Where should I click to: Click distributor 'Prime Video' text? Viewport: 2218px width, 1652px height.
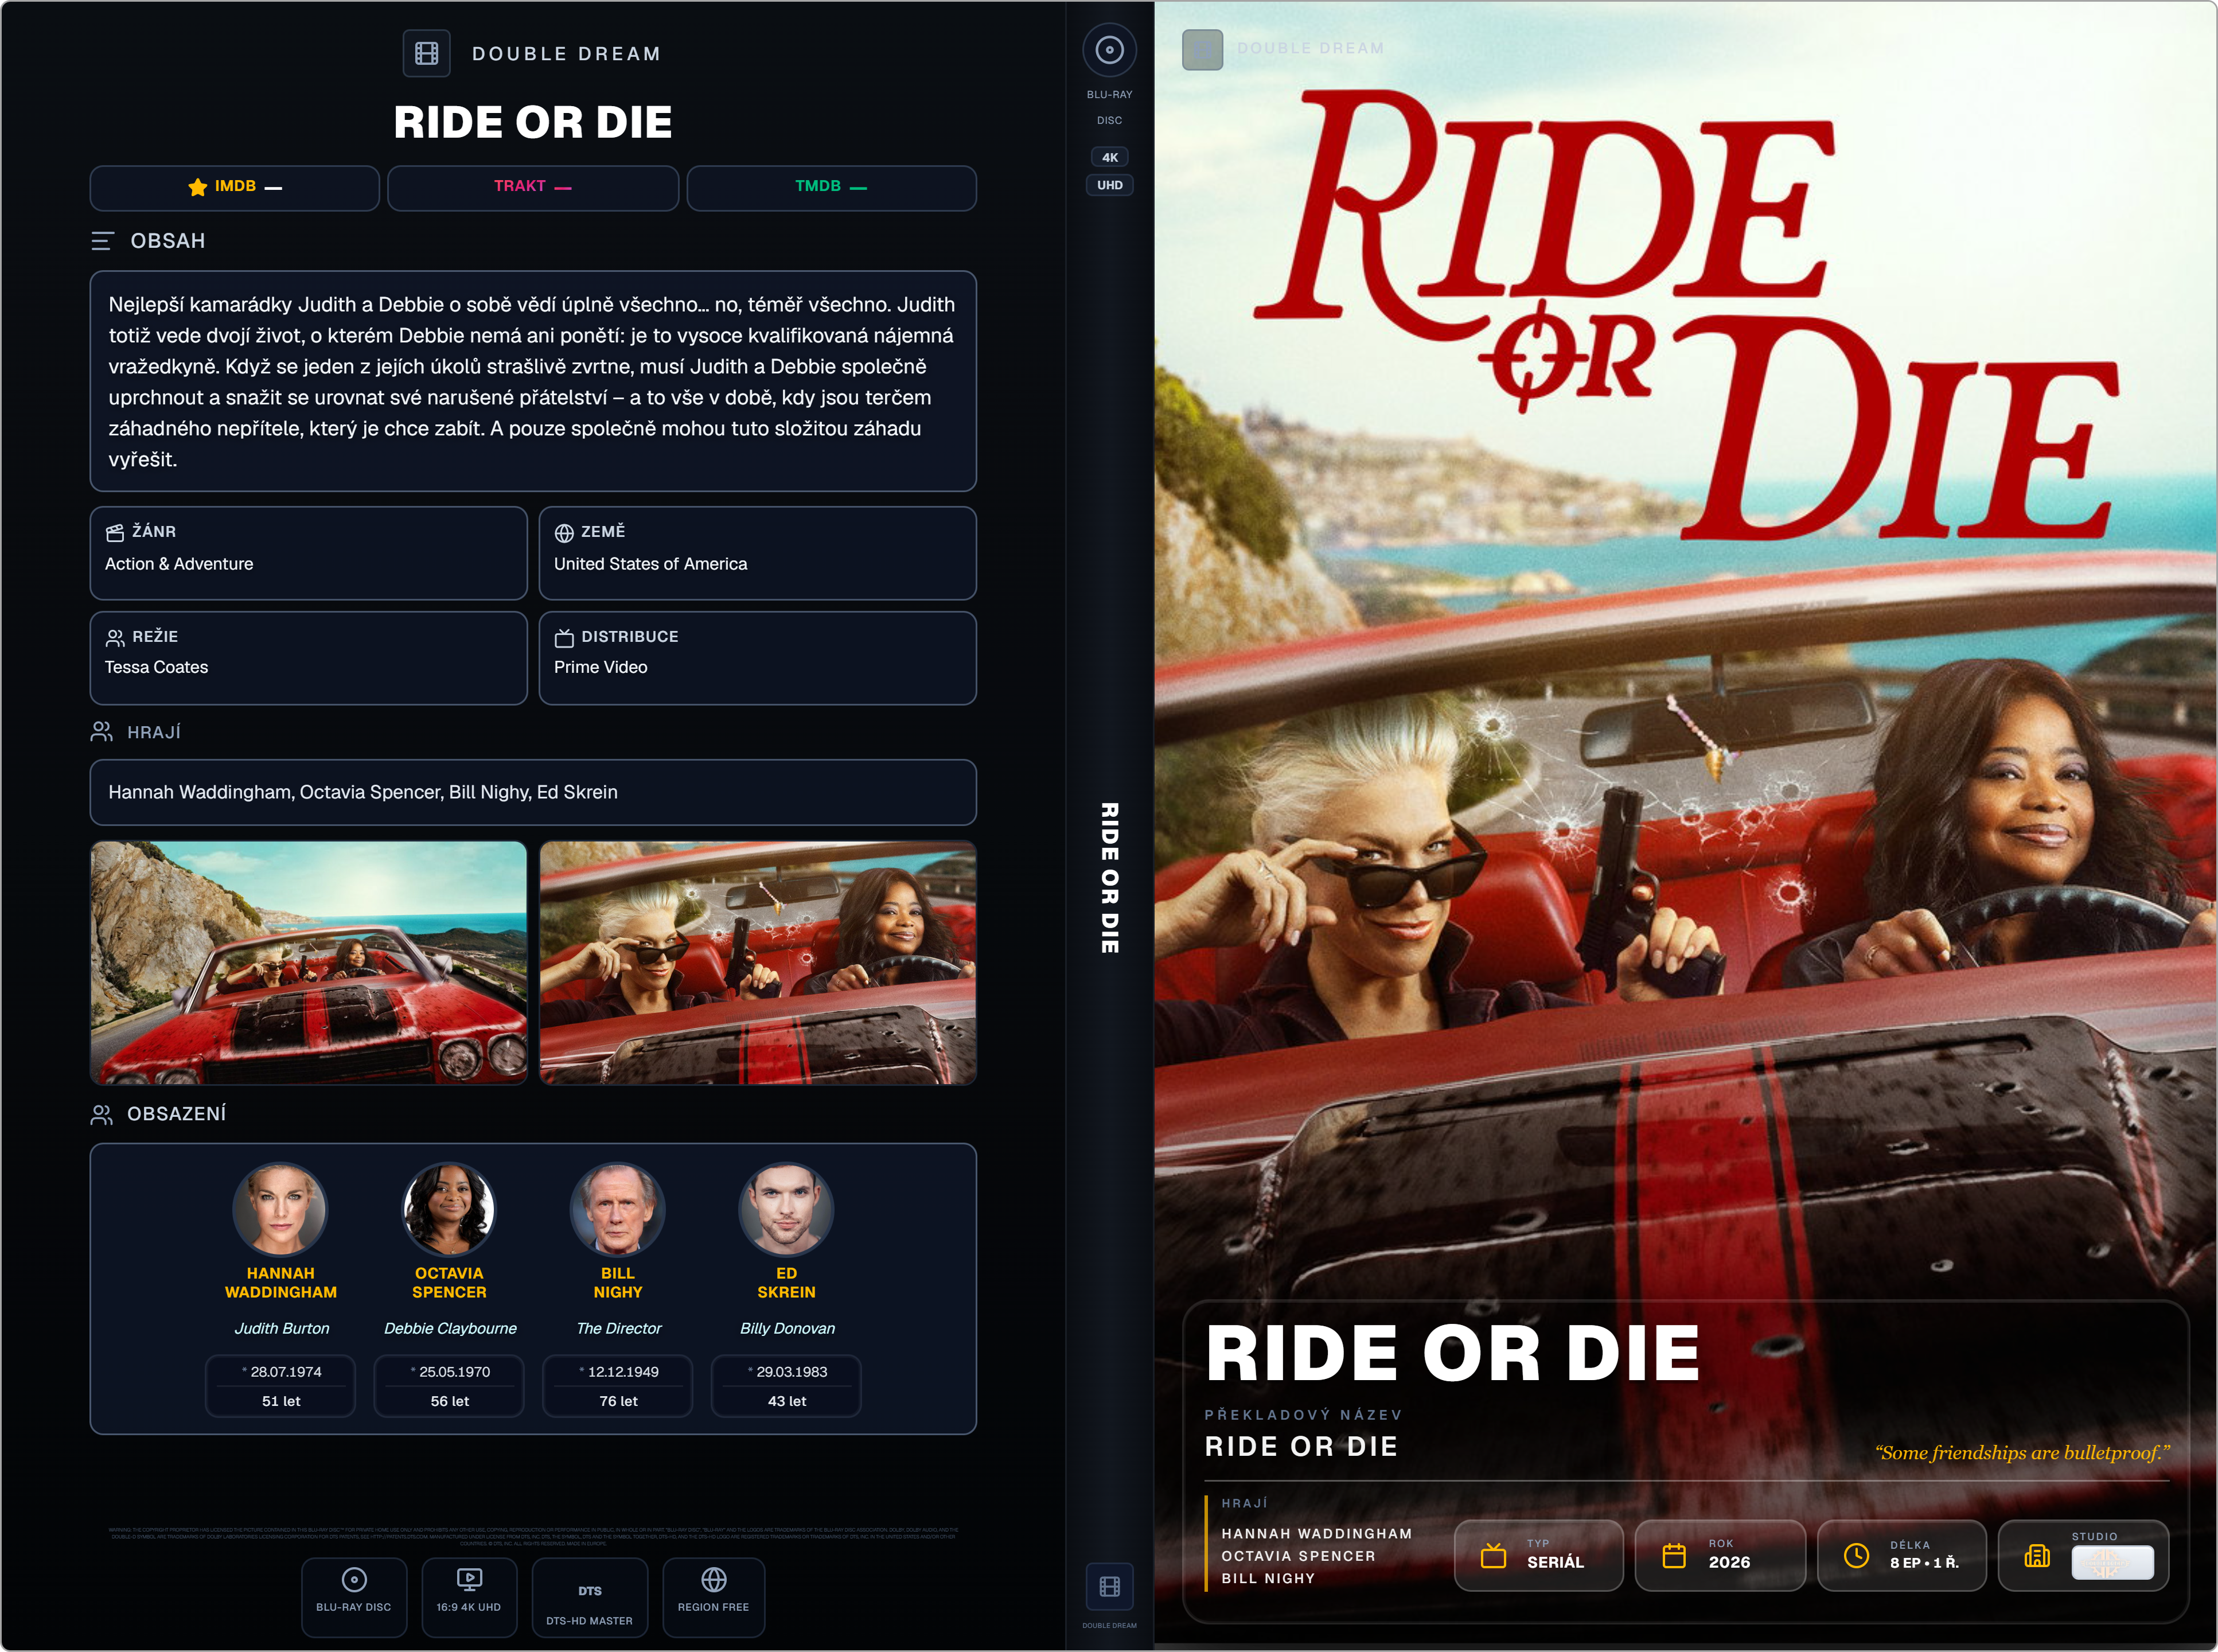601,667
